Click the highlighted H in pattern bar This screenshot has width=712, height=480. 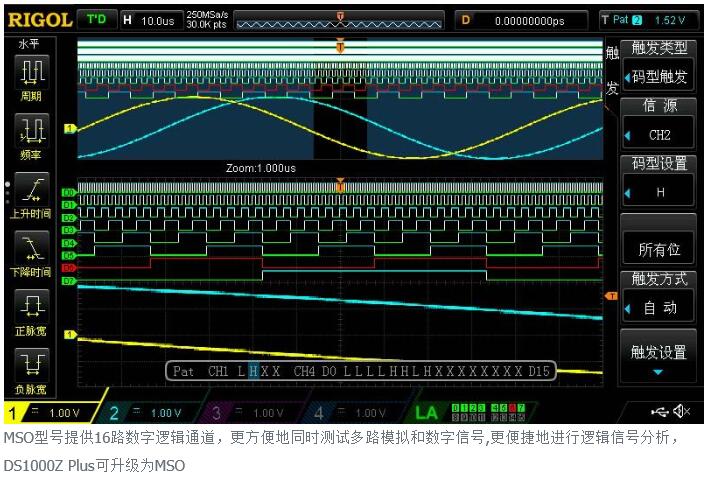click(x=253, y=371)
